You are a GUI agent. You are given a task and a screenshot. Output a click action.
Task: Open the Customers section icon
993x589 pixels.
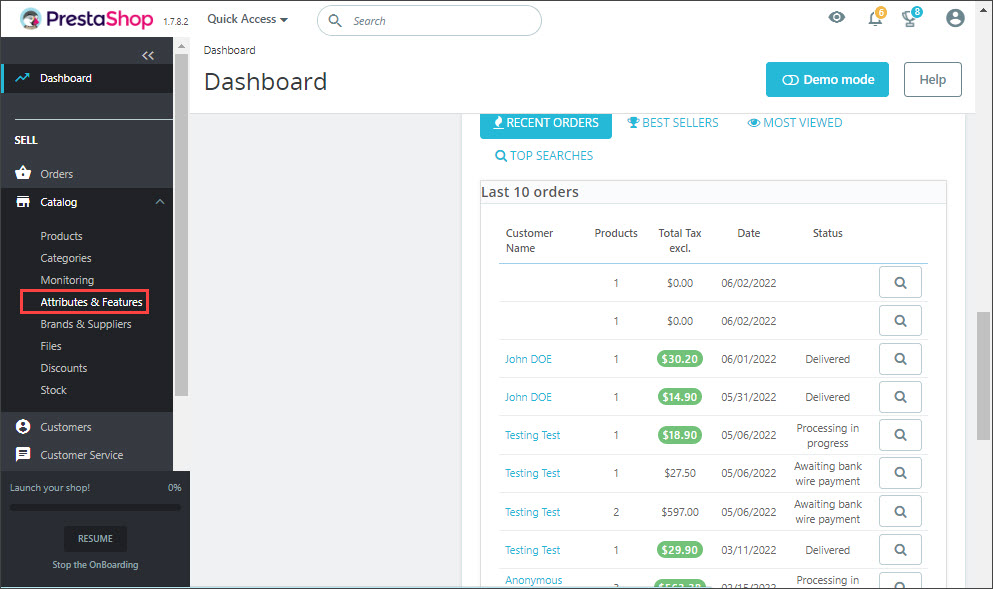tap(22, 426)
